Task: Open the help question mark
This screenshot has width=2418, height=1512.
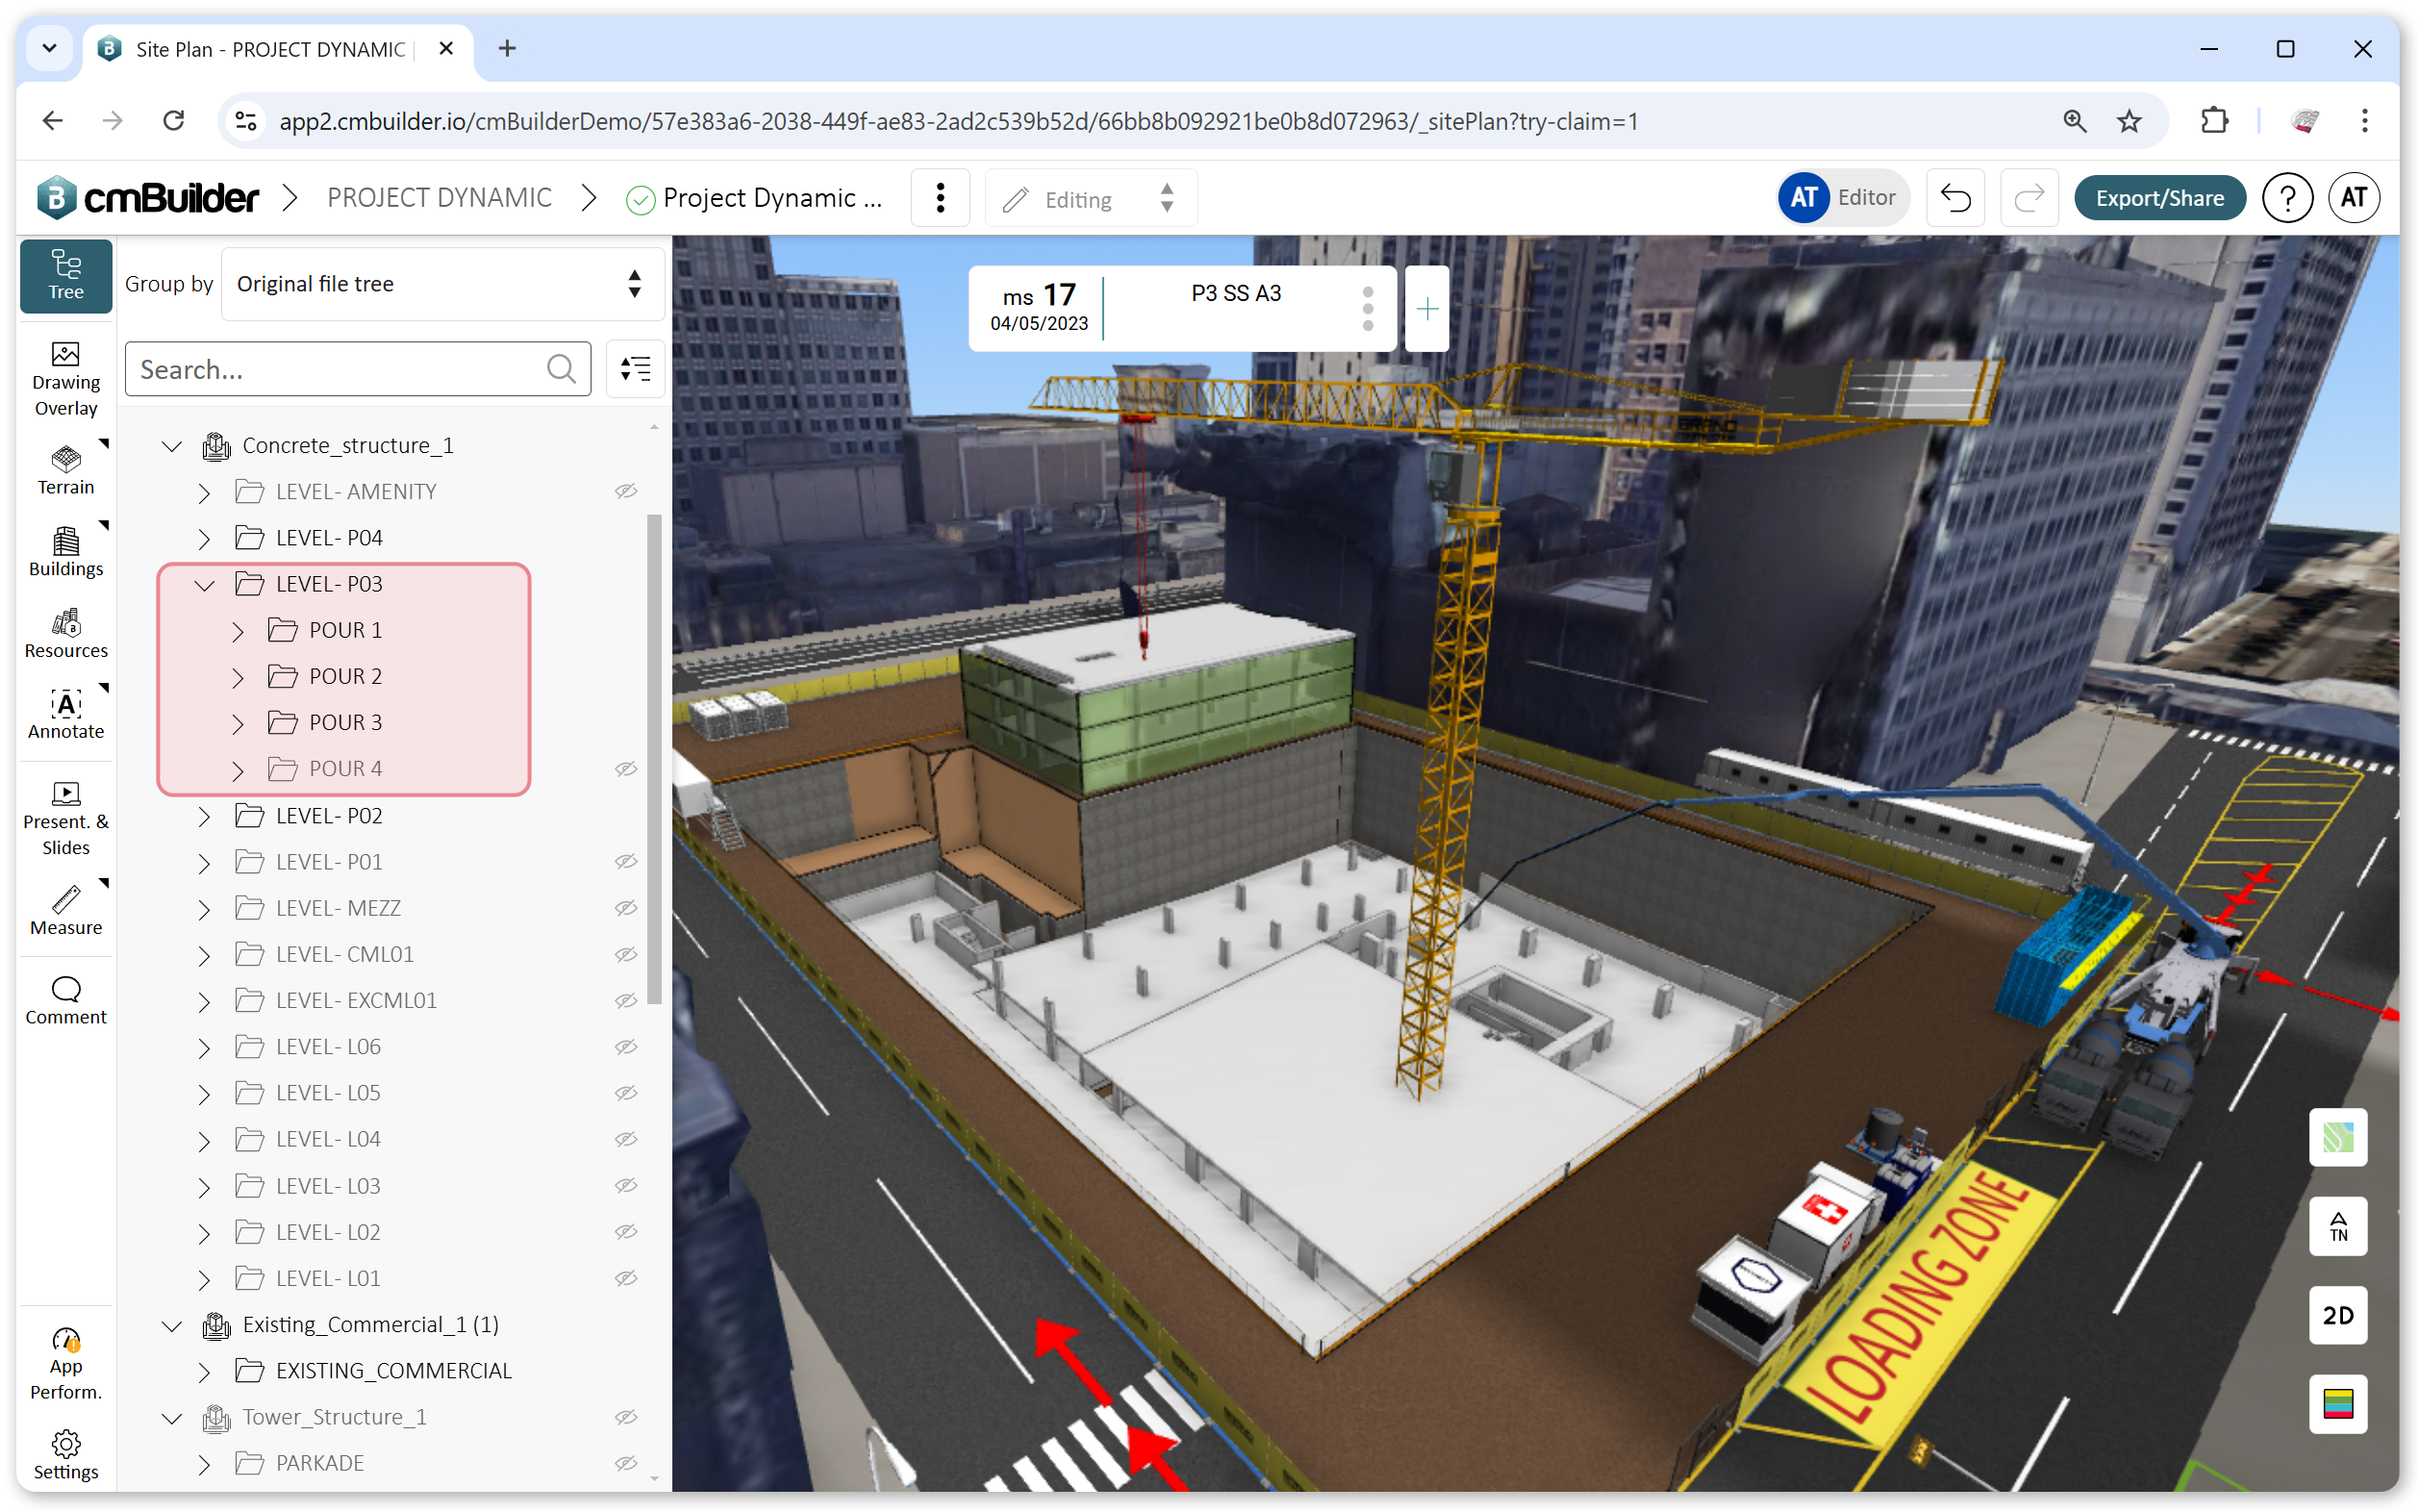Action: tap(2287, 198)
